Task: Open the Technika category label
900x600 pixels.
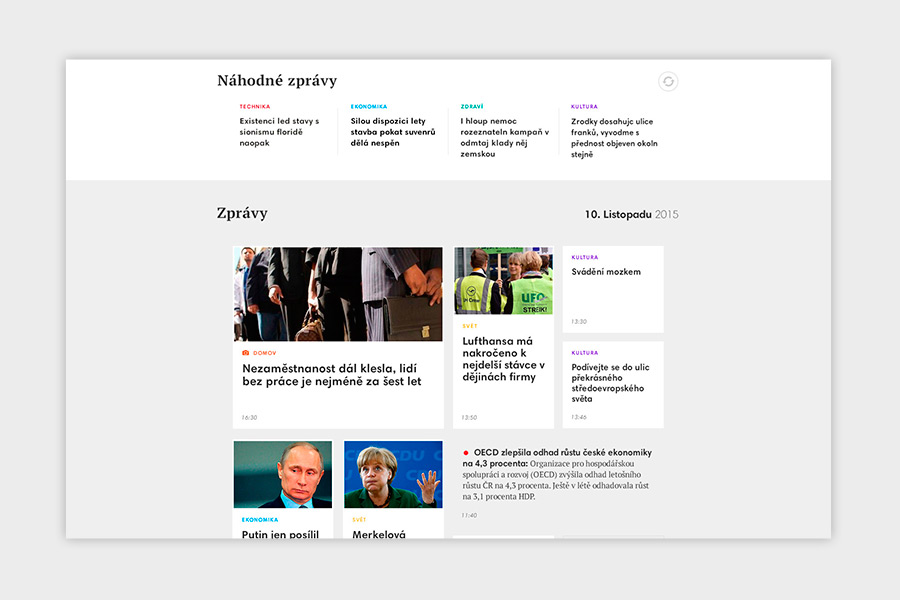Action: [254, 106]
